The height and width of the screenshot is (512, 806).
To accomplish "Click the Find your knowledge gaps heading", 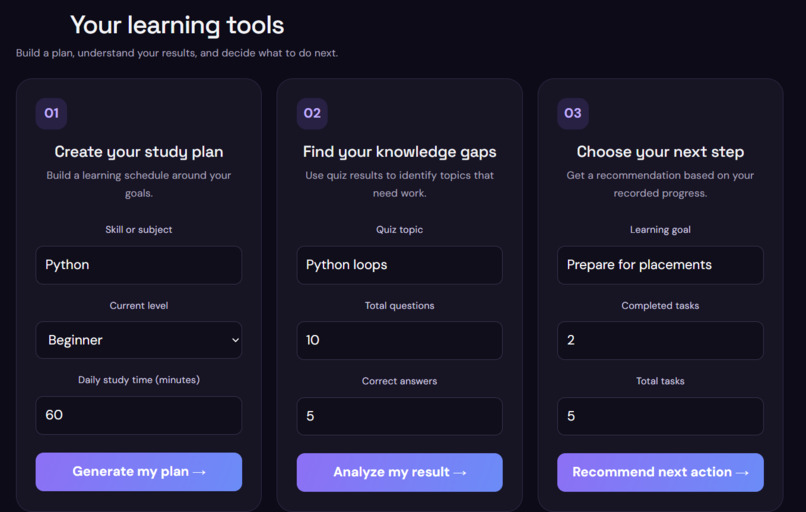I will point(399,152).
